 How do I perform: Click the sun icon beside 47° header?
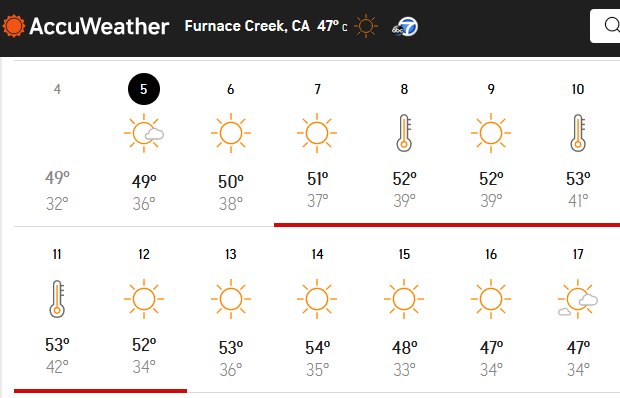coord(366,26)
